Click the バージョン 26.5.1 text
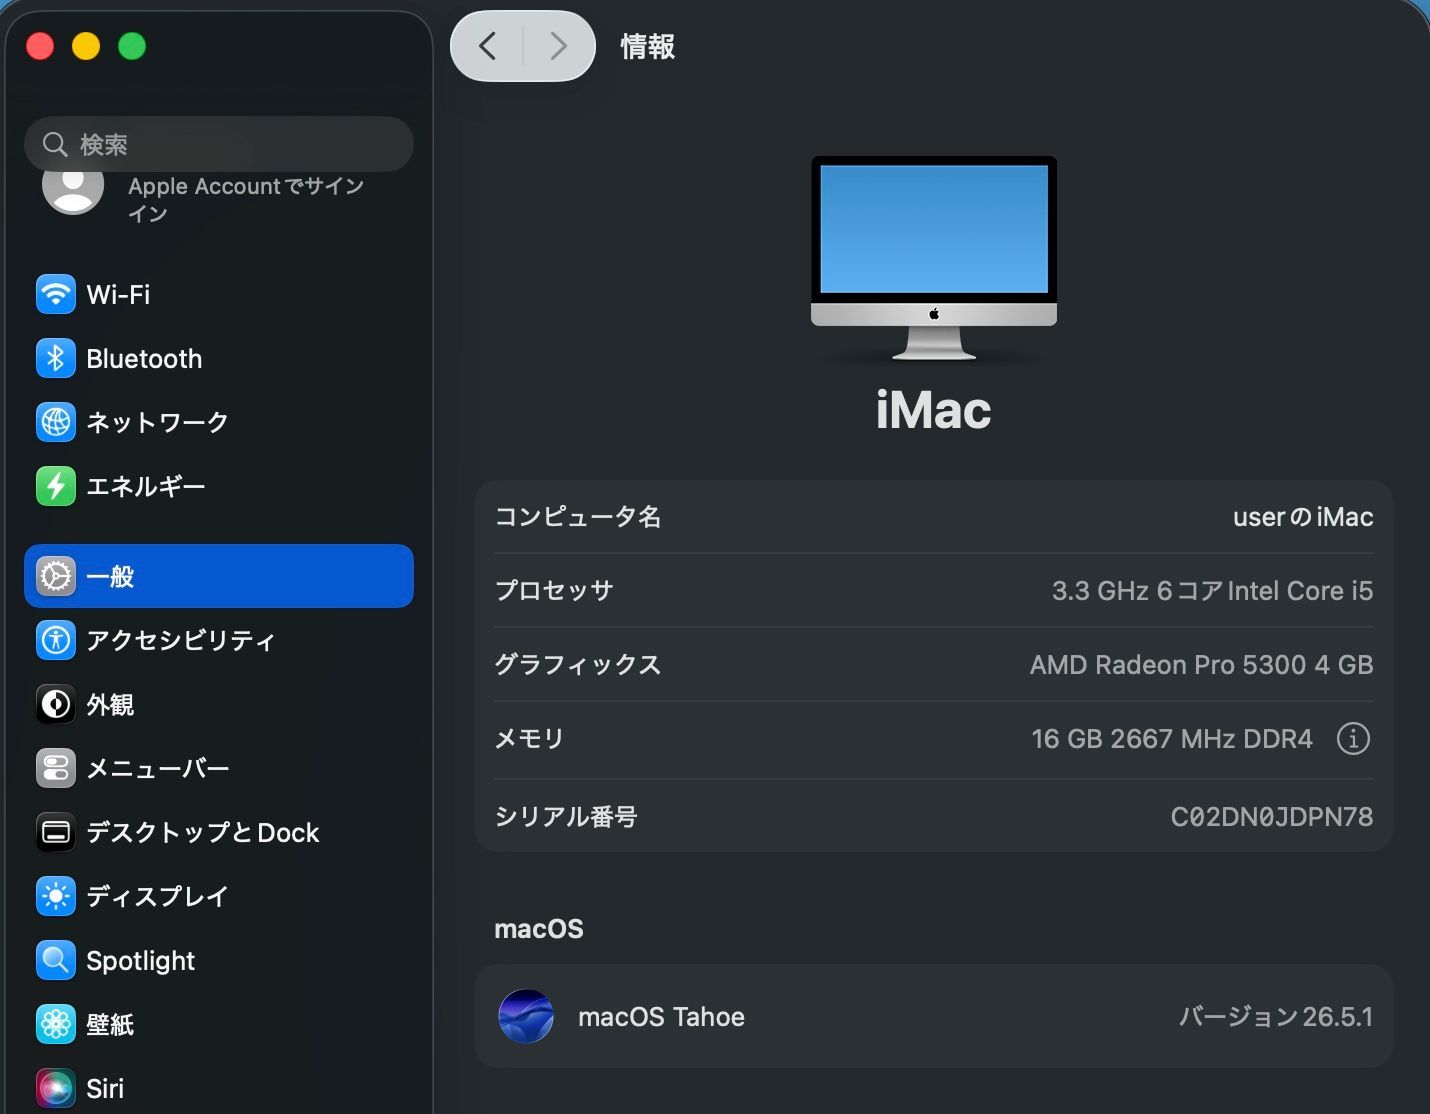Screen dimensions: 1430x1114 pyautogui.click(x=1276, y=1017)
